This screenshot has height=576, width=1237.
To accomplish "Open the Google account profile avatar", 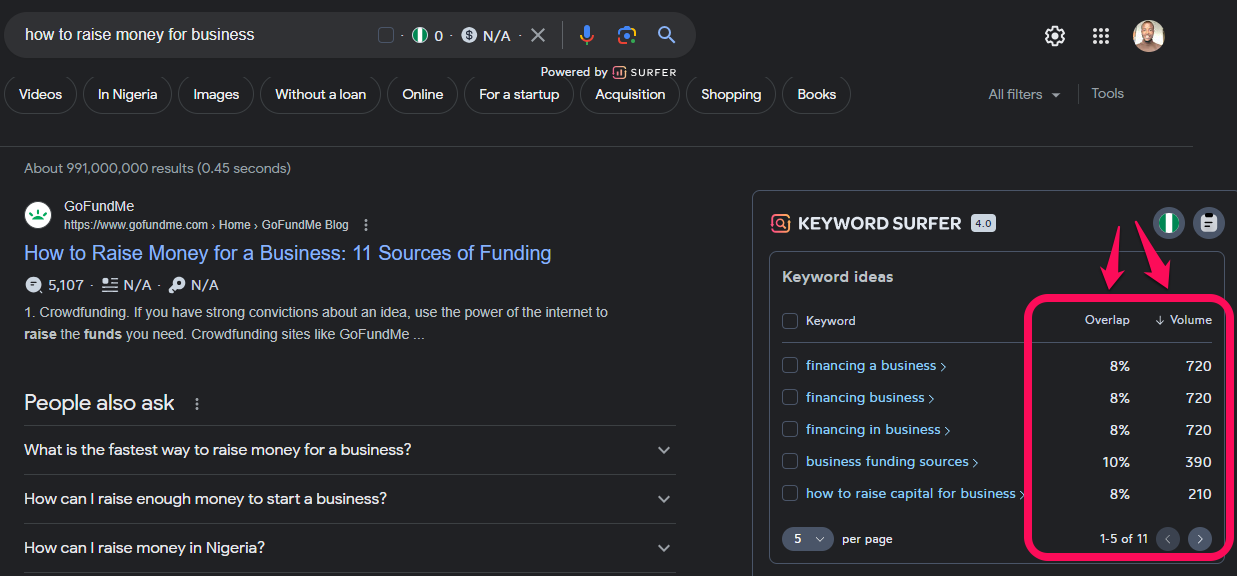I will tap(1148, 36).
